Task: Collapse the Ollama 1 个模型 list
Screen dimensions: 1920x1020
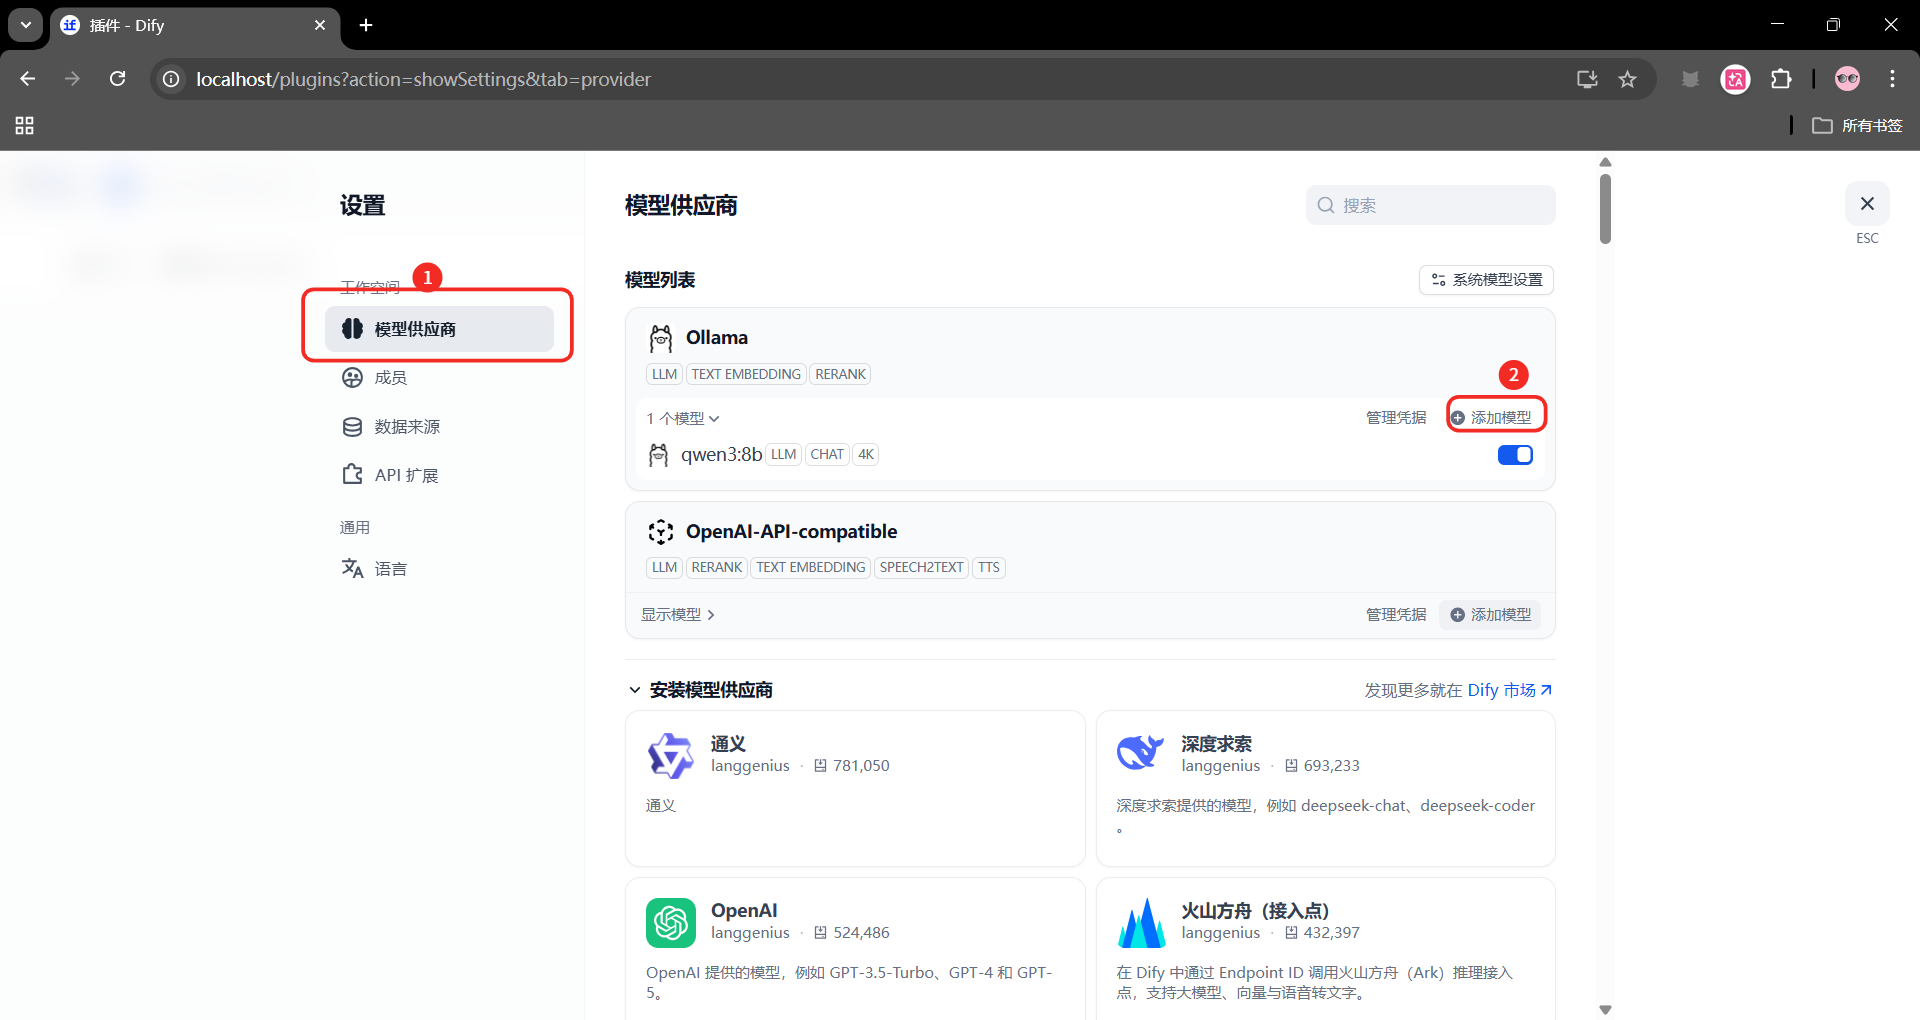Action: pyautogui.click(x=683, y=418)
